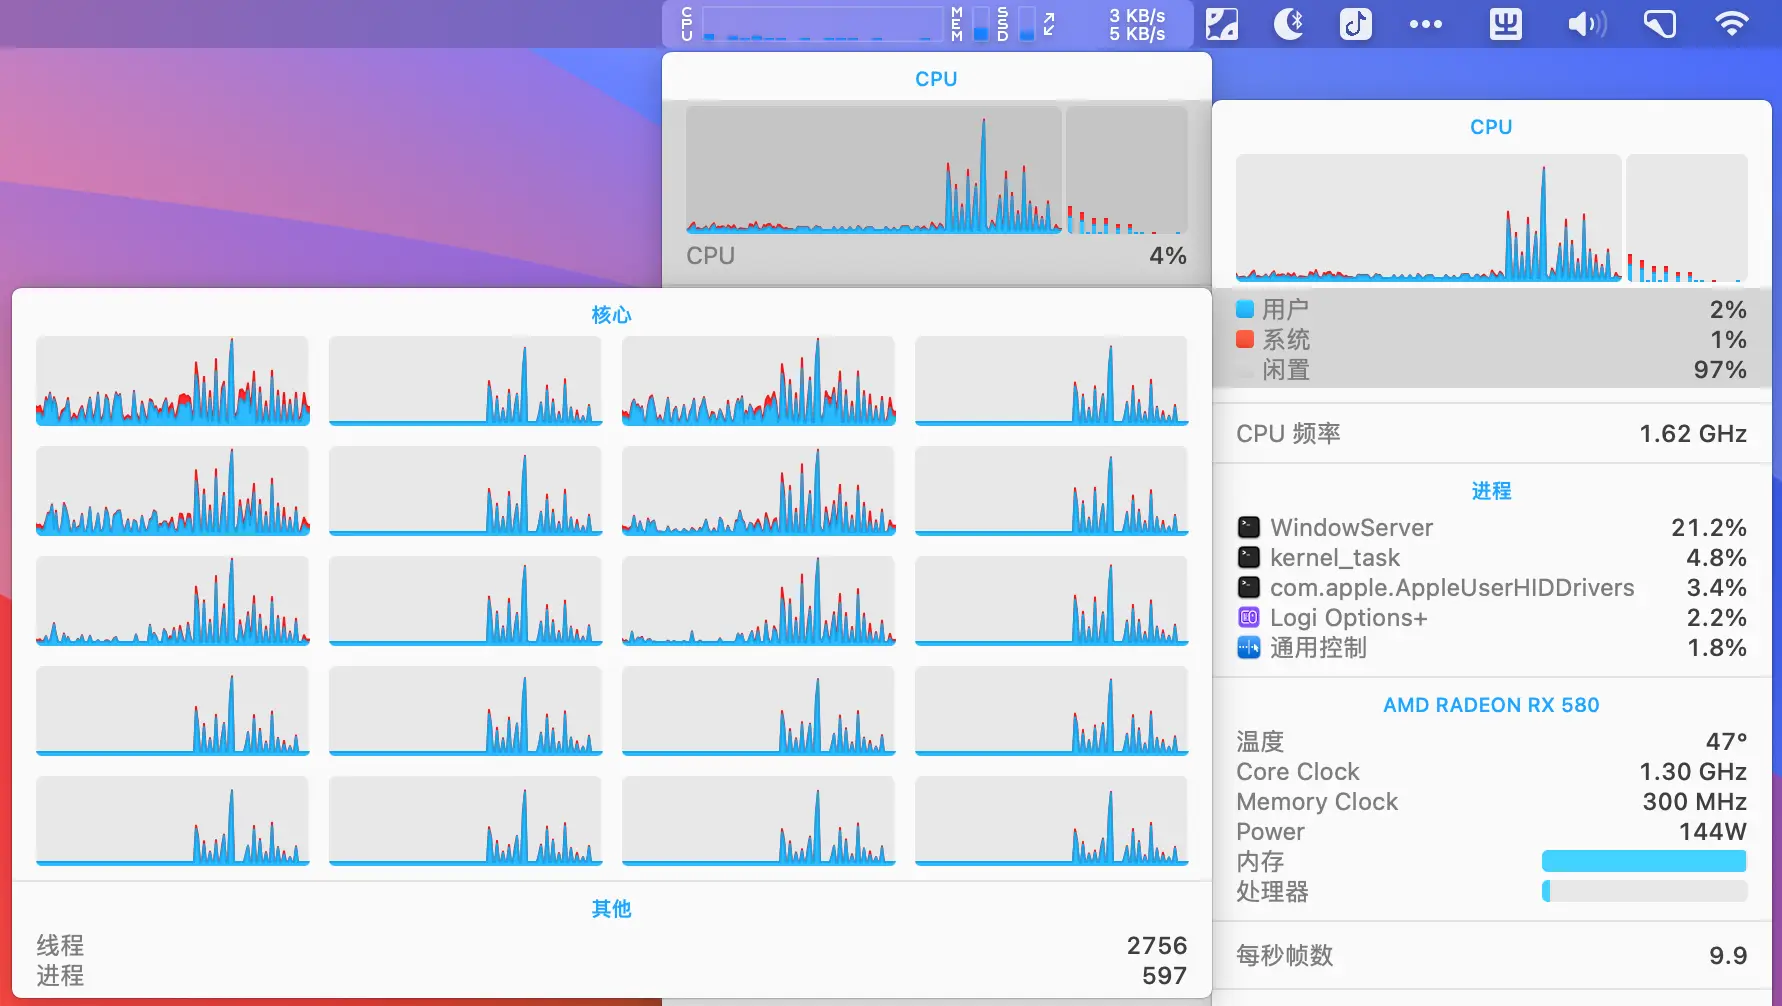Click the MEM usage bar in menu bar
This screenshot has width=1782, height=1006.
tap(980, 24)
